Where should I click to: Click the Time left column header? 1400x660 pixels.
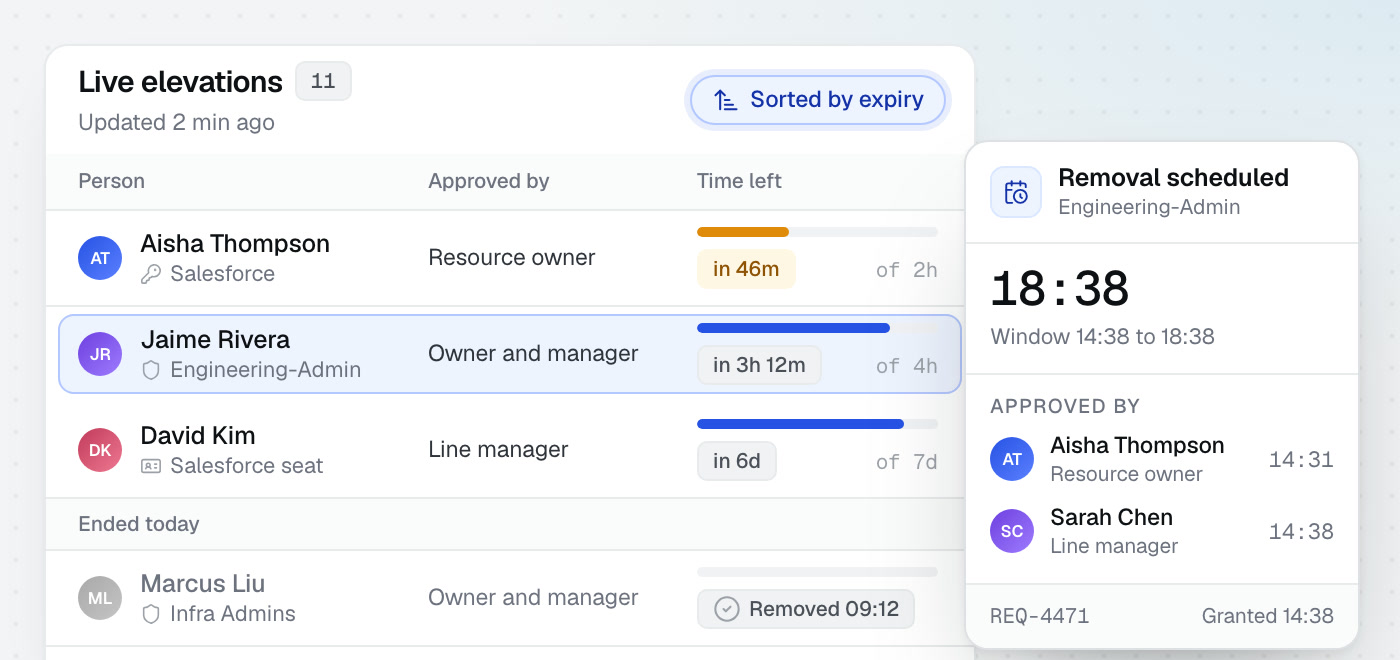(739, 181)
